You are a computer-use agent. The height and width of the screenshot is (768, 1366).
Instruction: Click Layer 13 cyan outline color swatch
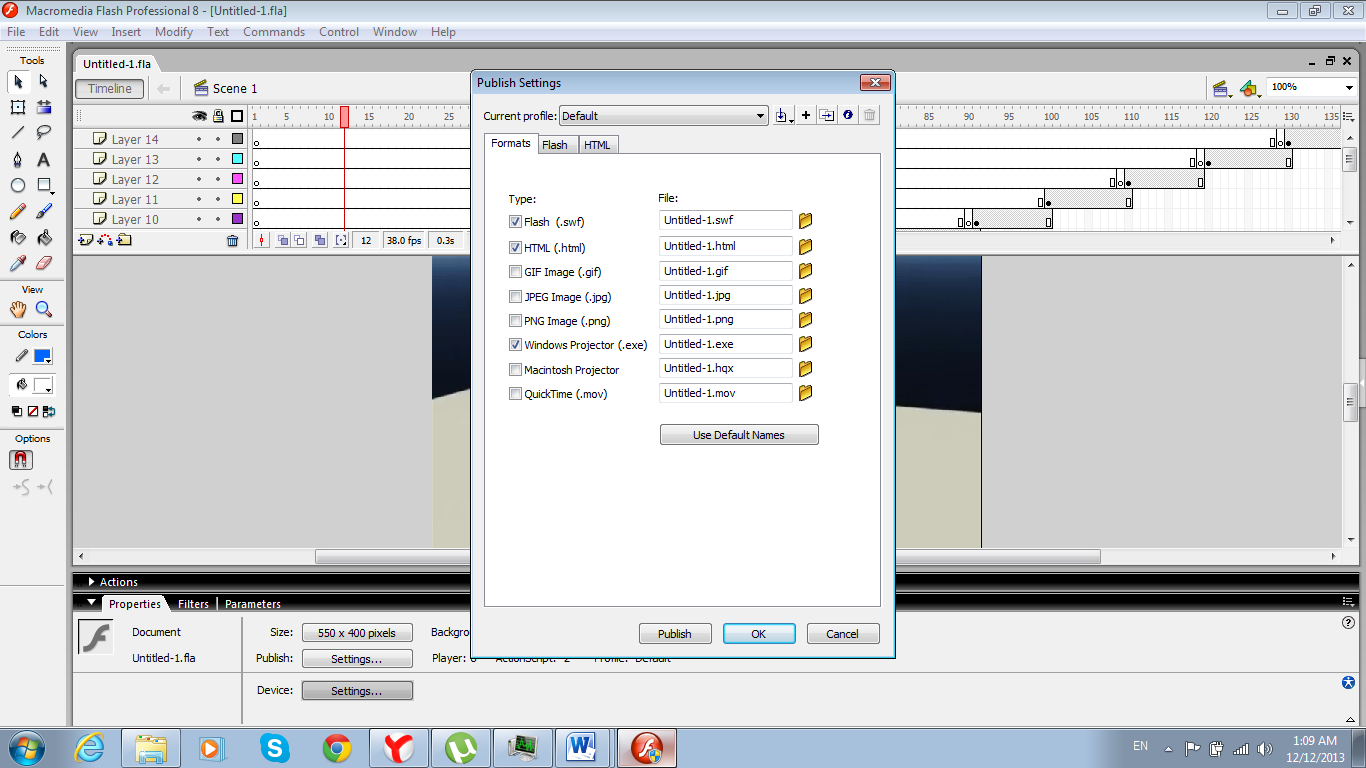(237, 159)
